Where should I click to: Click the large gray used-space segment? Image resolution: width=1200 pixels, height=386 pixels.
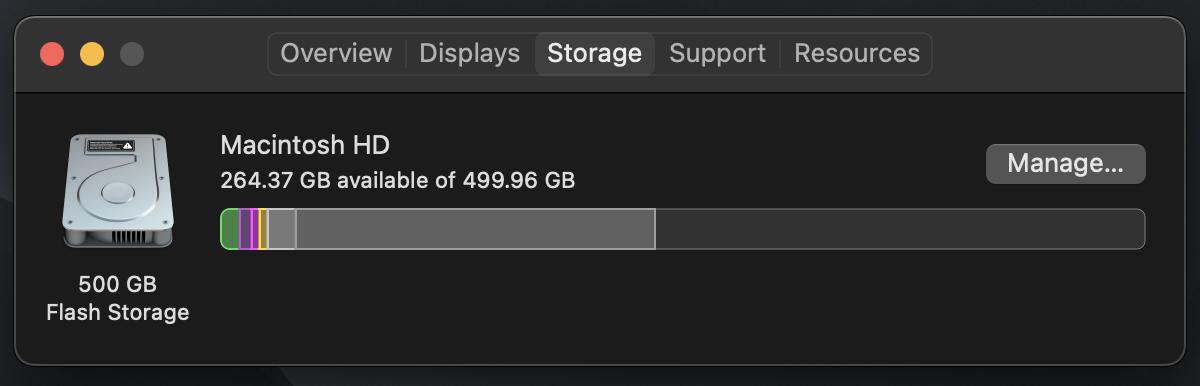(x=475, y=229)
